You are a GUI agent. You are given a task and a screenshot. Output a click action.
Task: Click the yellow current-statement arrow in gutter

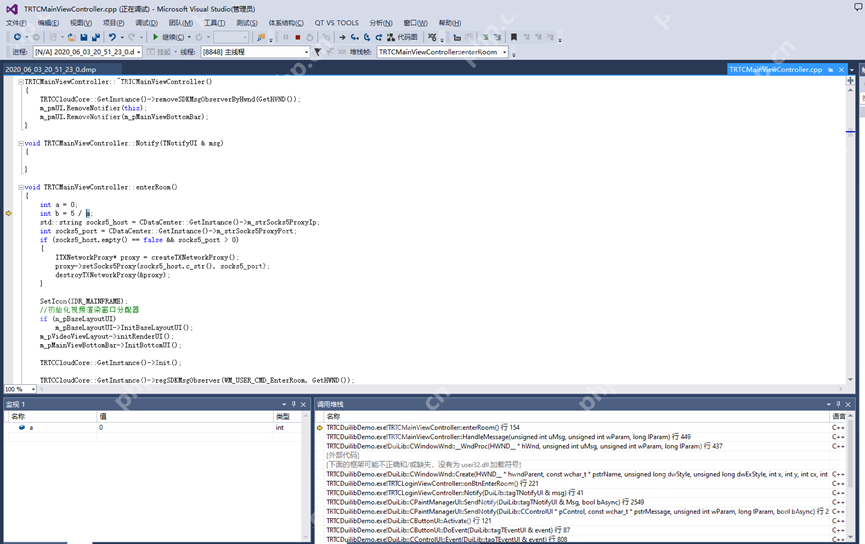(8, 213)
